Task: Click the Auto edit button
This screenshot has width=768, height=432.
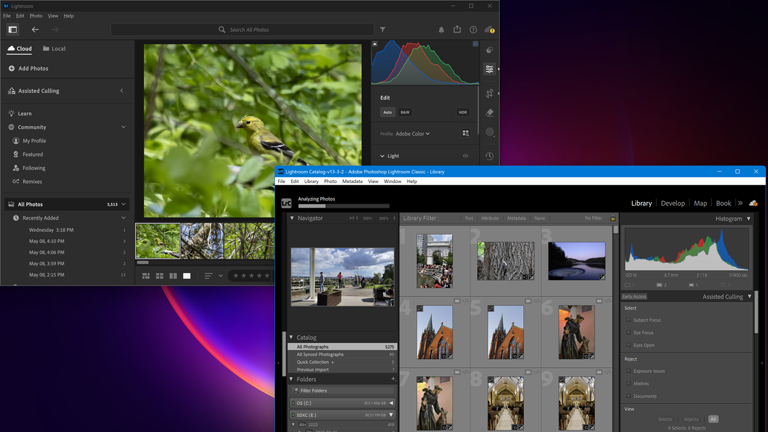Action: pos(387,112)
